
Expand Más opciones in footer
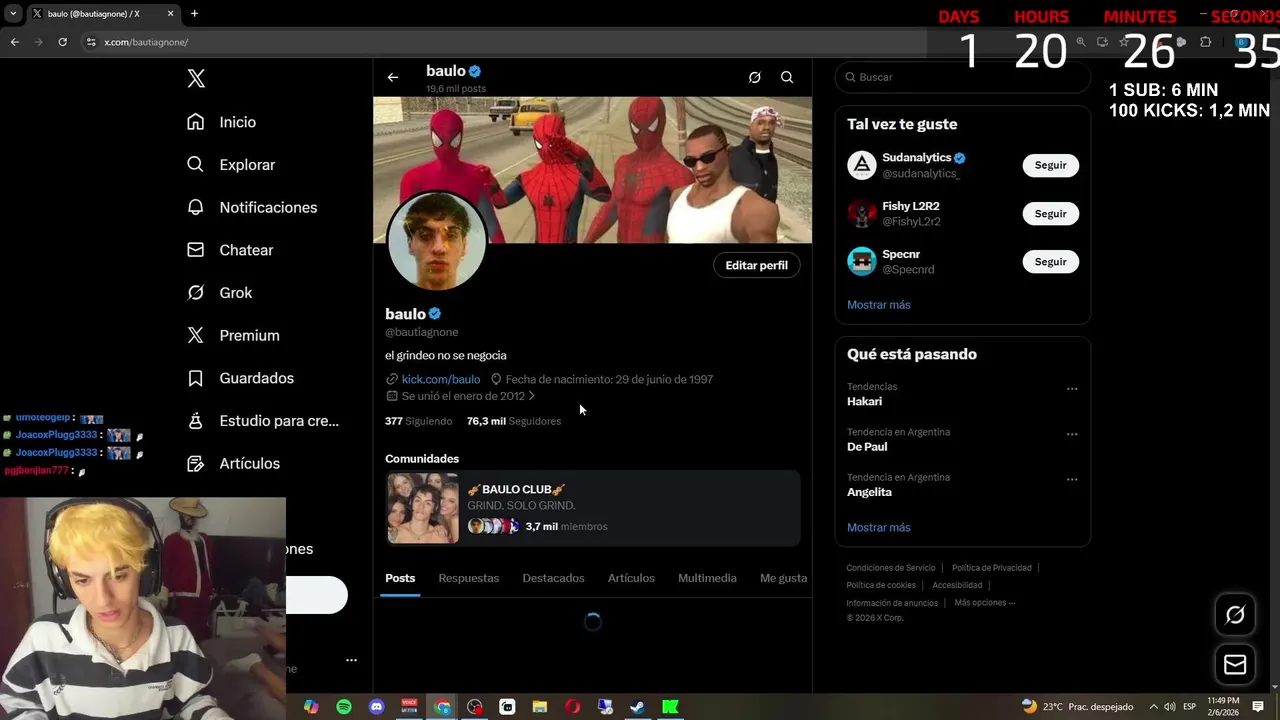pyautogui.click(x=984, y=603)
